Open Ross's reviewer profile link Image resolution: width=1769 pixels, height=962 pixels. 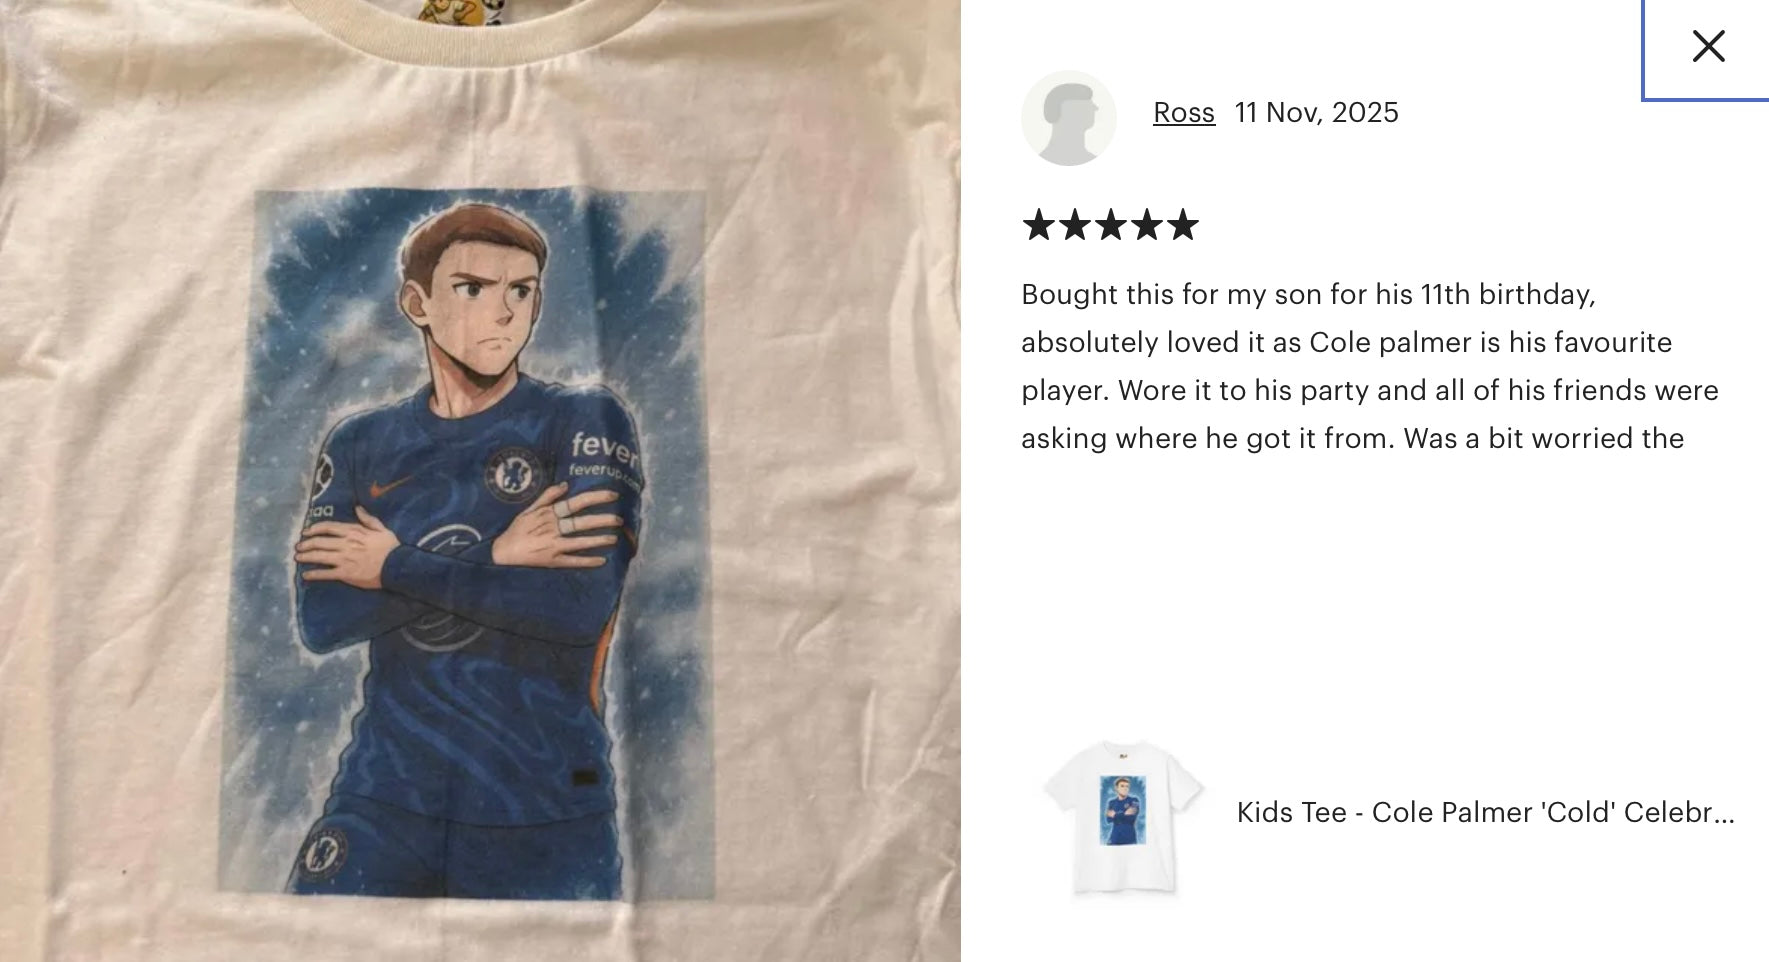tap(1183, 112)
